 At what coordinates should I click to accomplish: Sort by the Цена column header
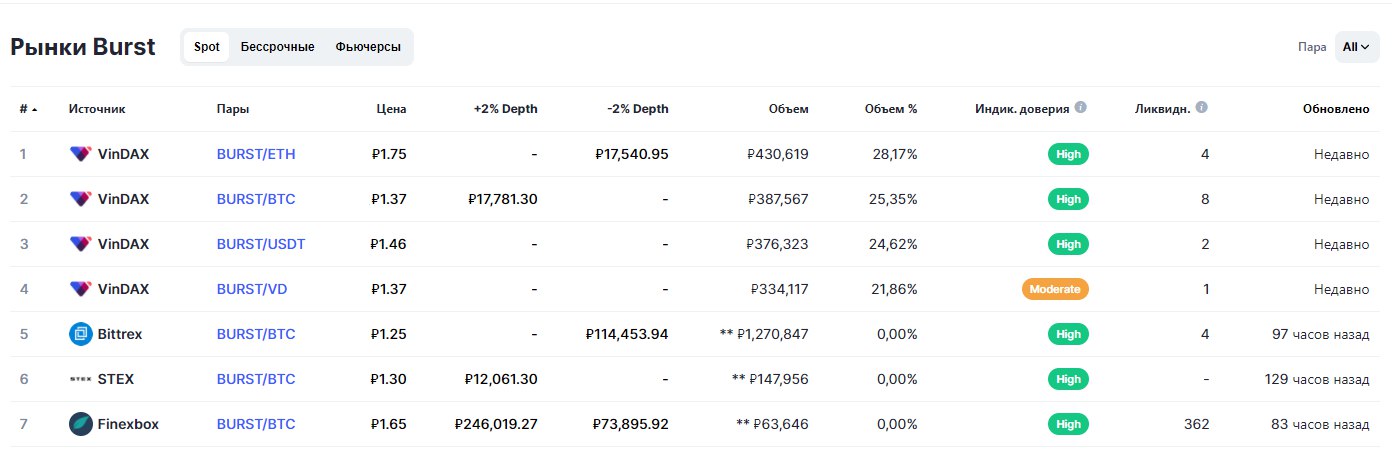point(391,109)
